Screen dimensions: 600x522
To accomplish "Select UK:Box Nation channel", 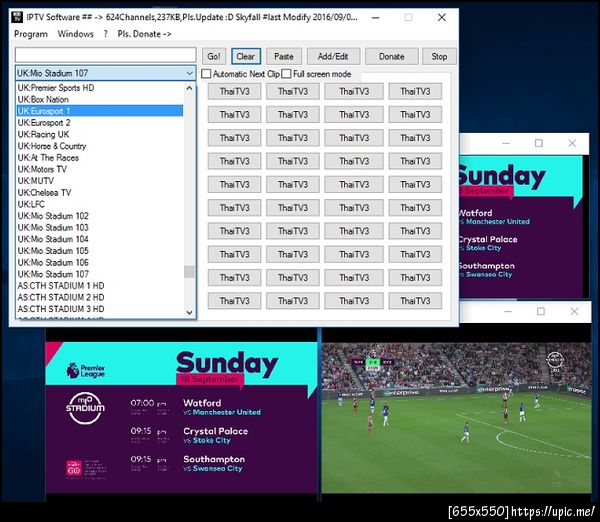I will click(x=100, y=100).
